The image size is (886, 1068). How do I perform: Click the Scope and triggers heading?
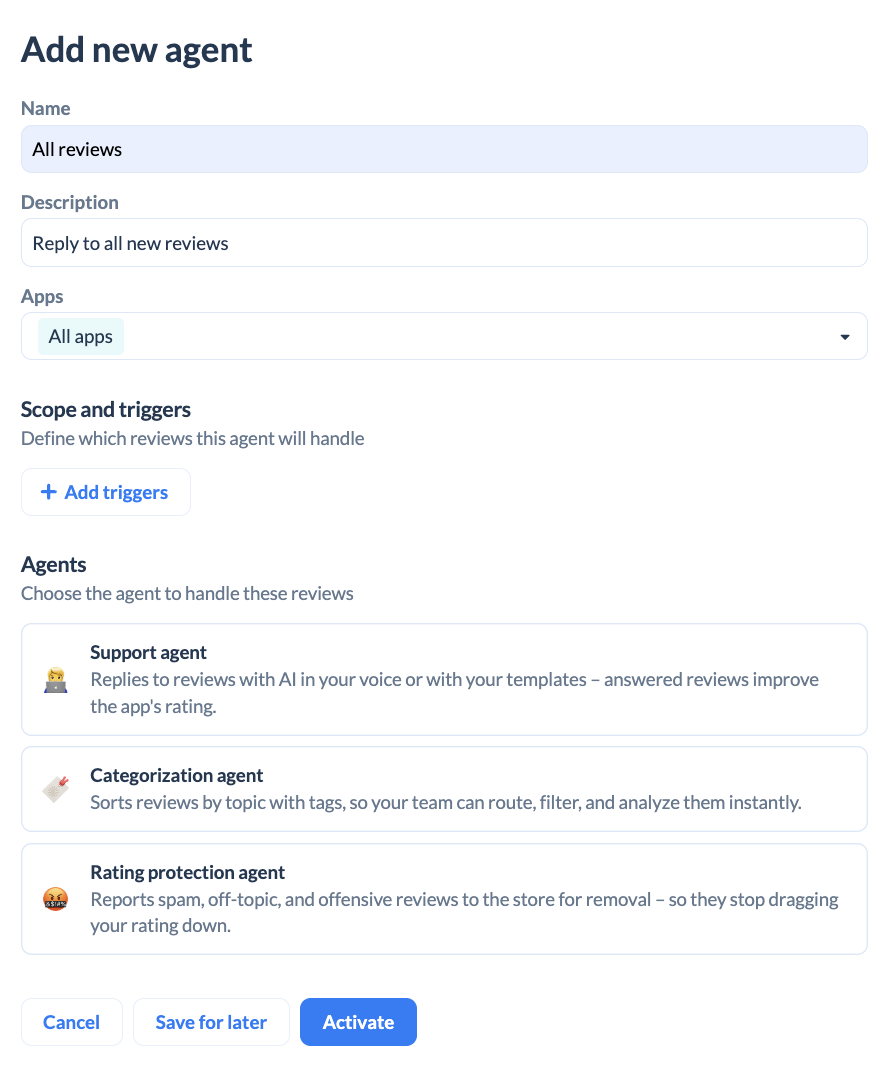(106, 409)
